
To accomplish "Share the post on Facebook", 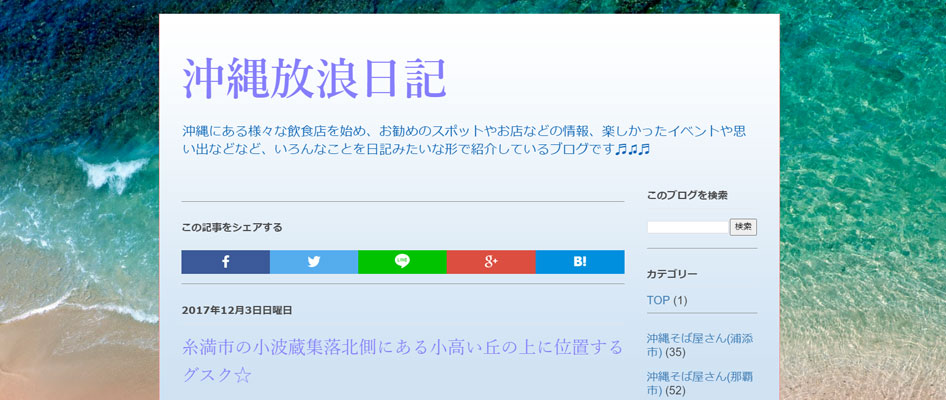I will click(225, 262).
